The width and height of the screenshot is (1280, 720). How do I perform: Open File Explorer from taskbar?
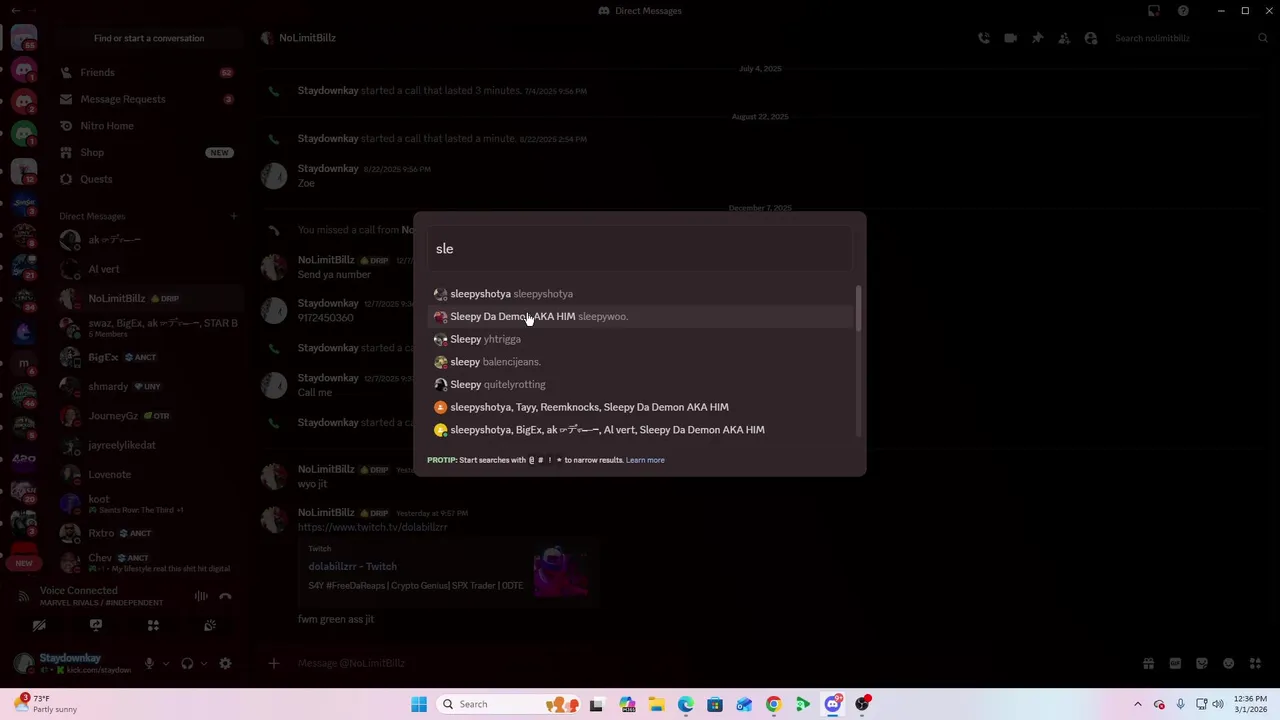(x=656, y=704)
